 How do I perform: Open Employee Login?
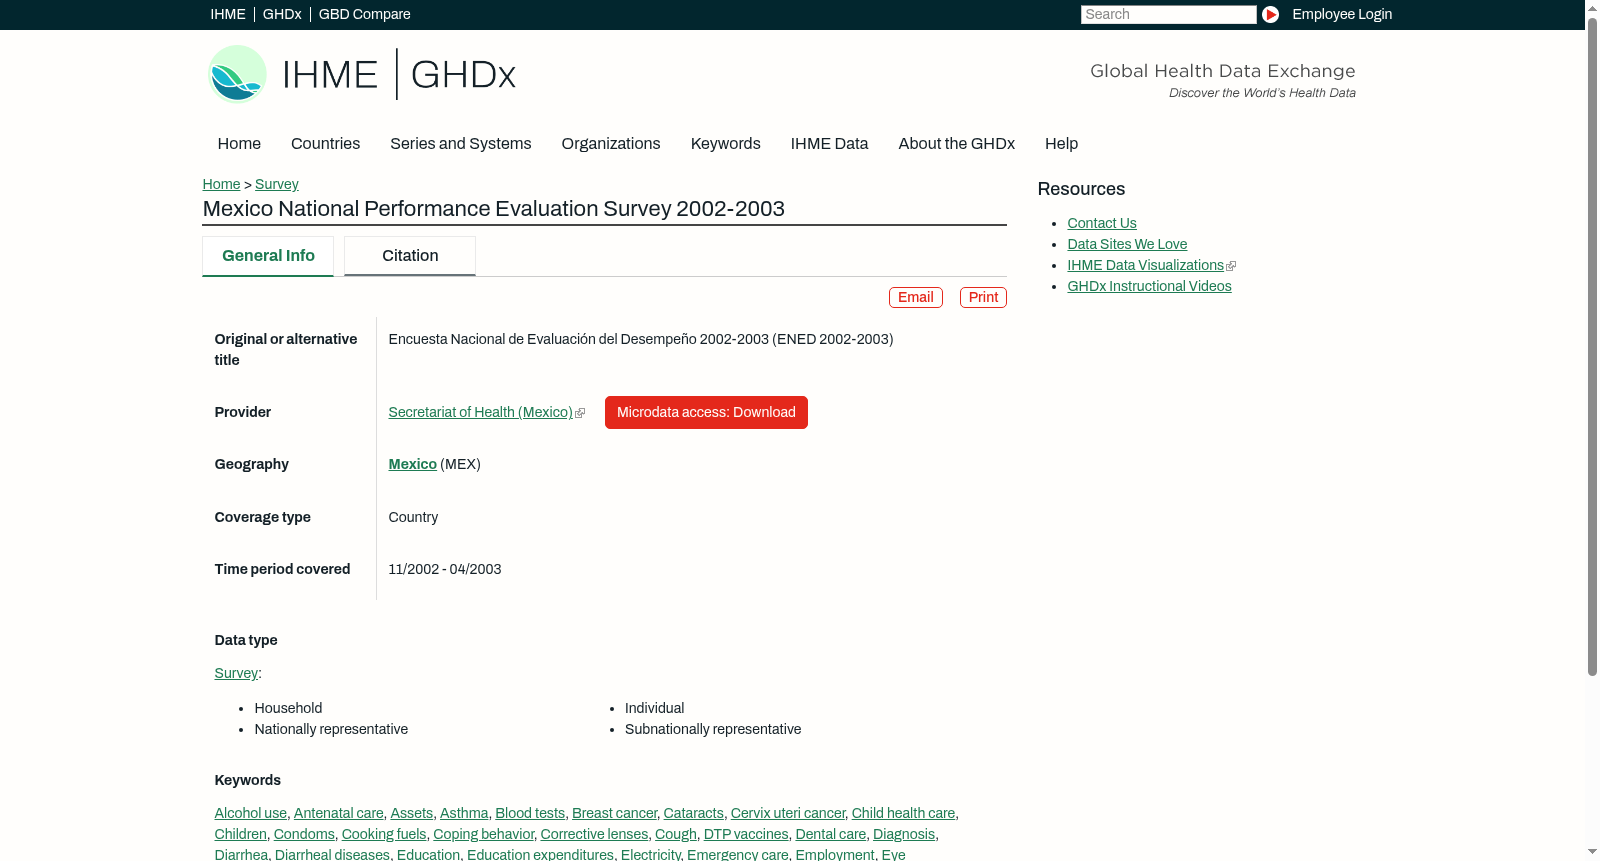[1342, 14]
